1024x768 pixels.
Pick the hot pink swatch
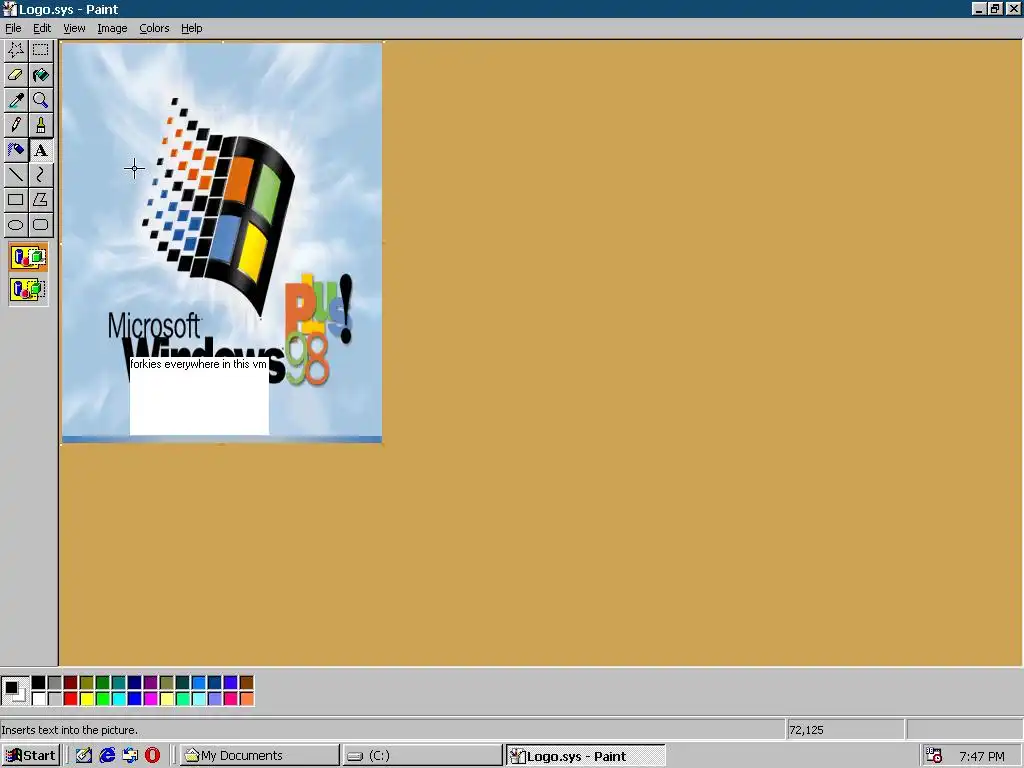pyautogui.click(x=231, y=699)
